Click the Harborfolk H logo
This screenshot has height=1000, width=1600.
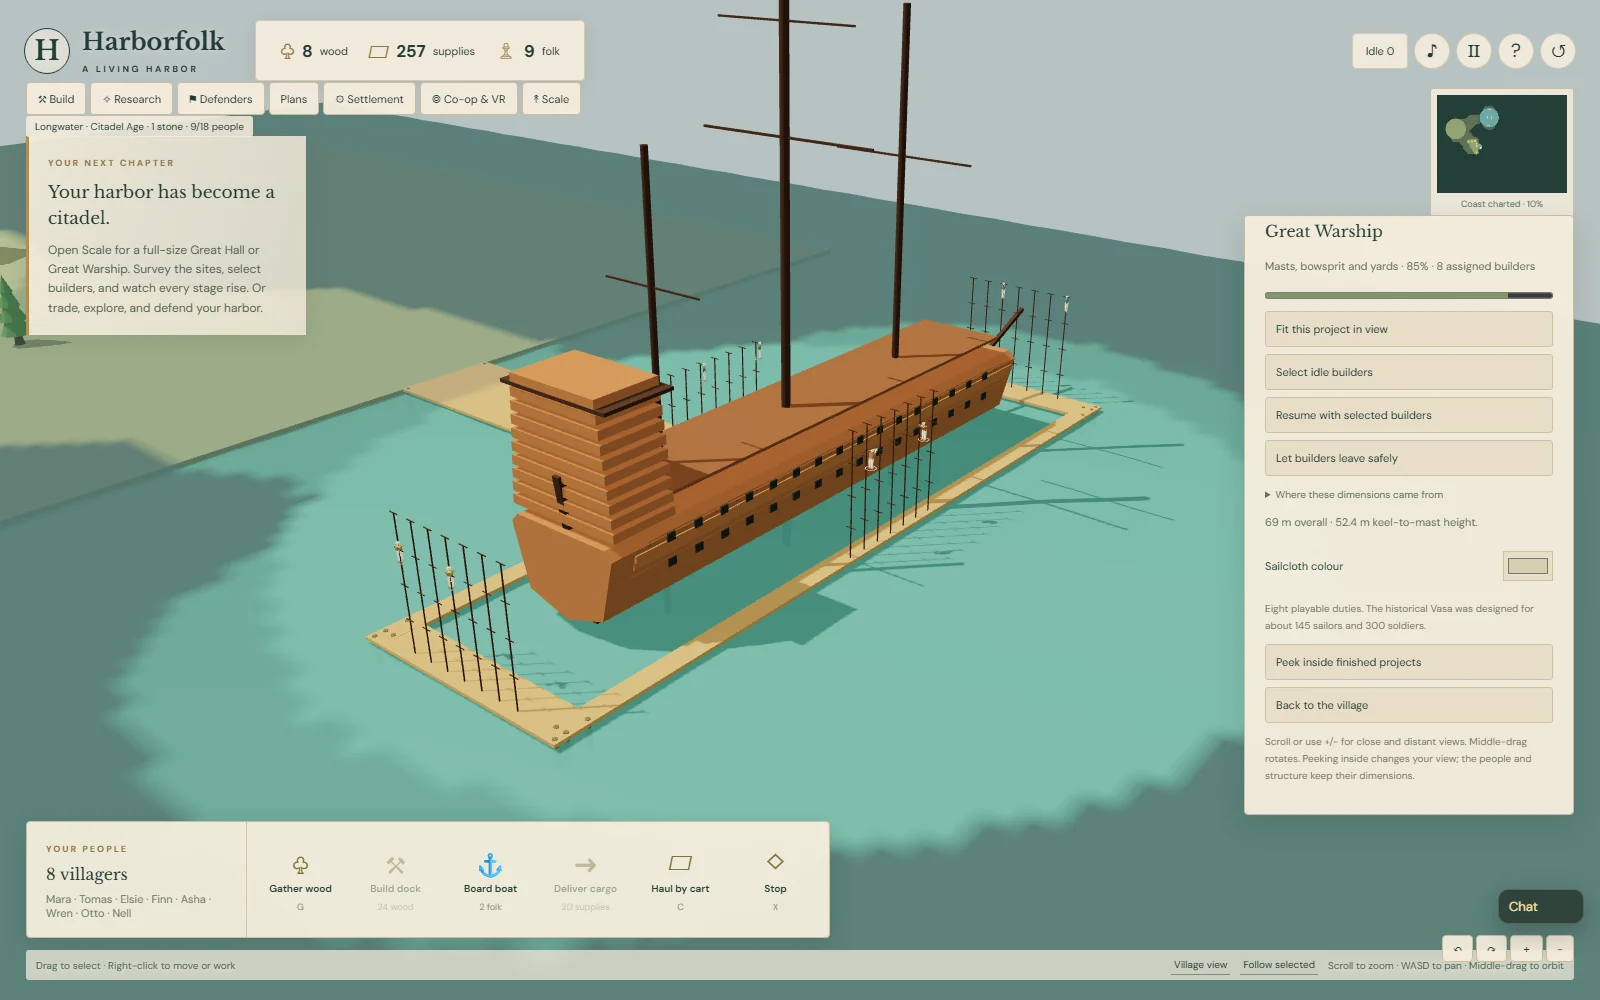[x=47, y=50]
